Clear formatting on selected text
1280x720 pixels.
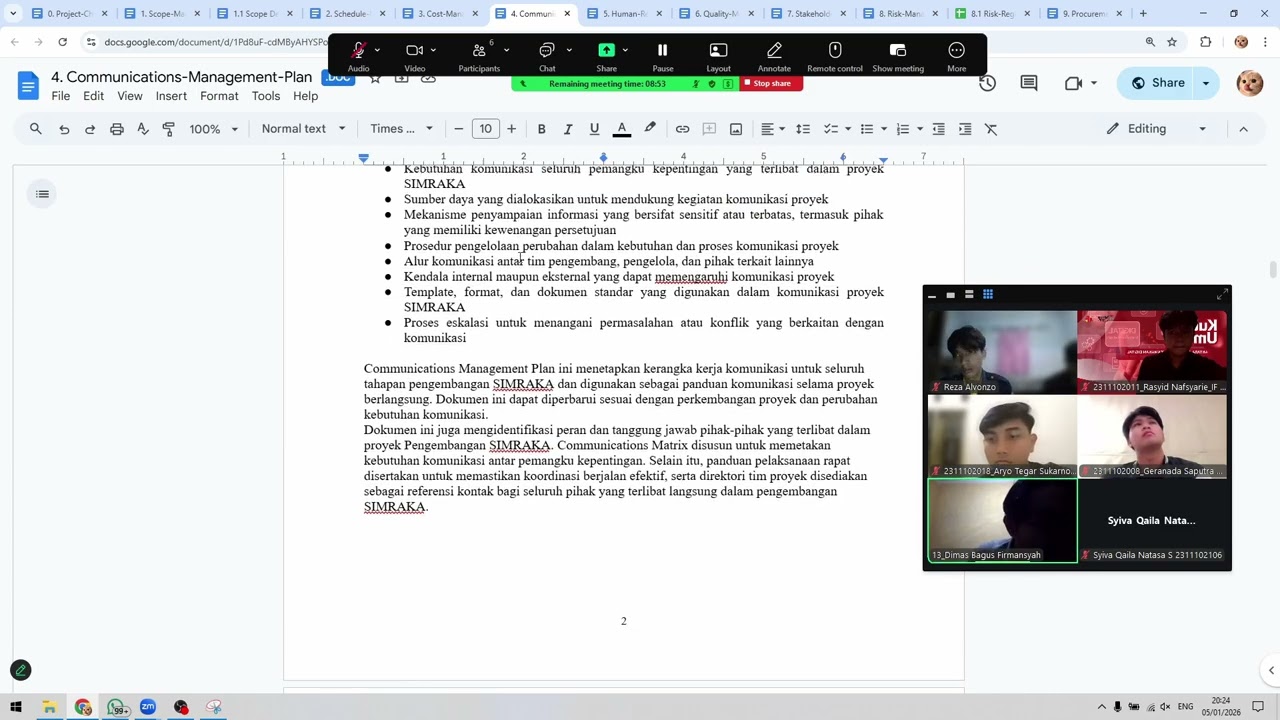[991, 129]
